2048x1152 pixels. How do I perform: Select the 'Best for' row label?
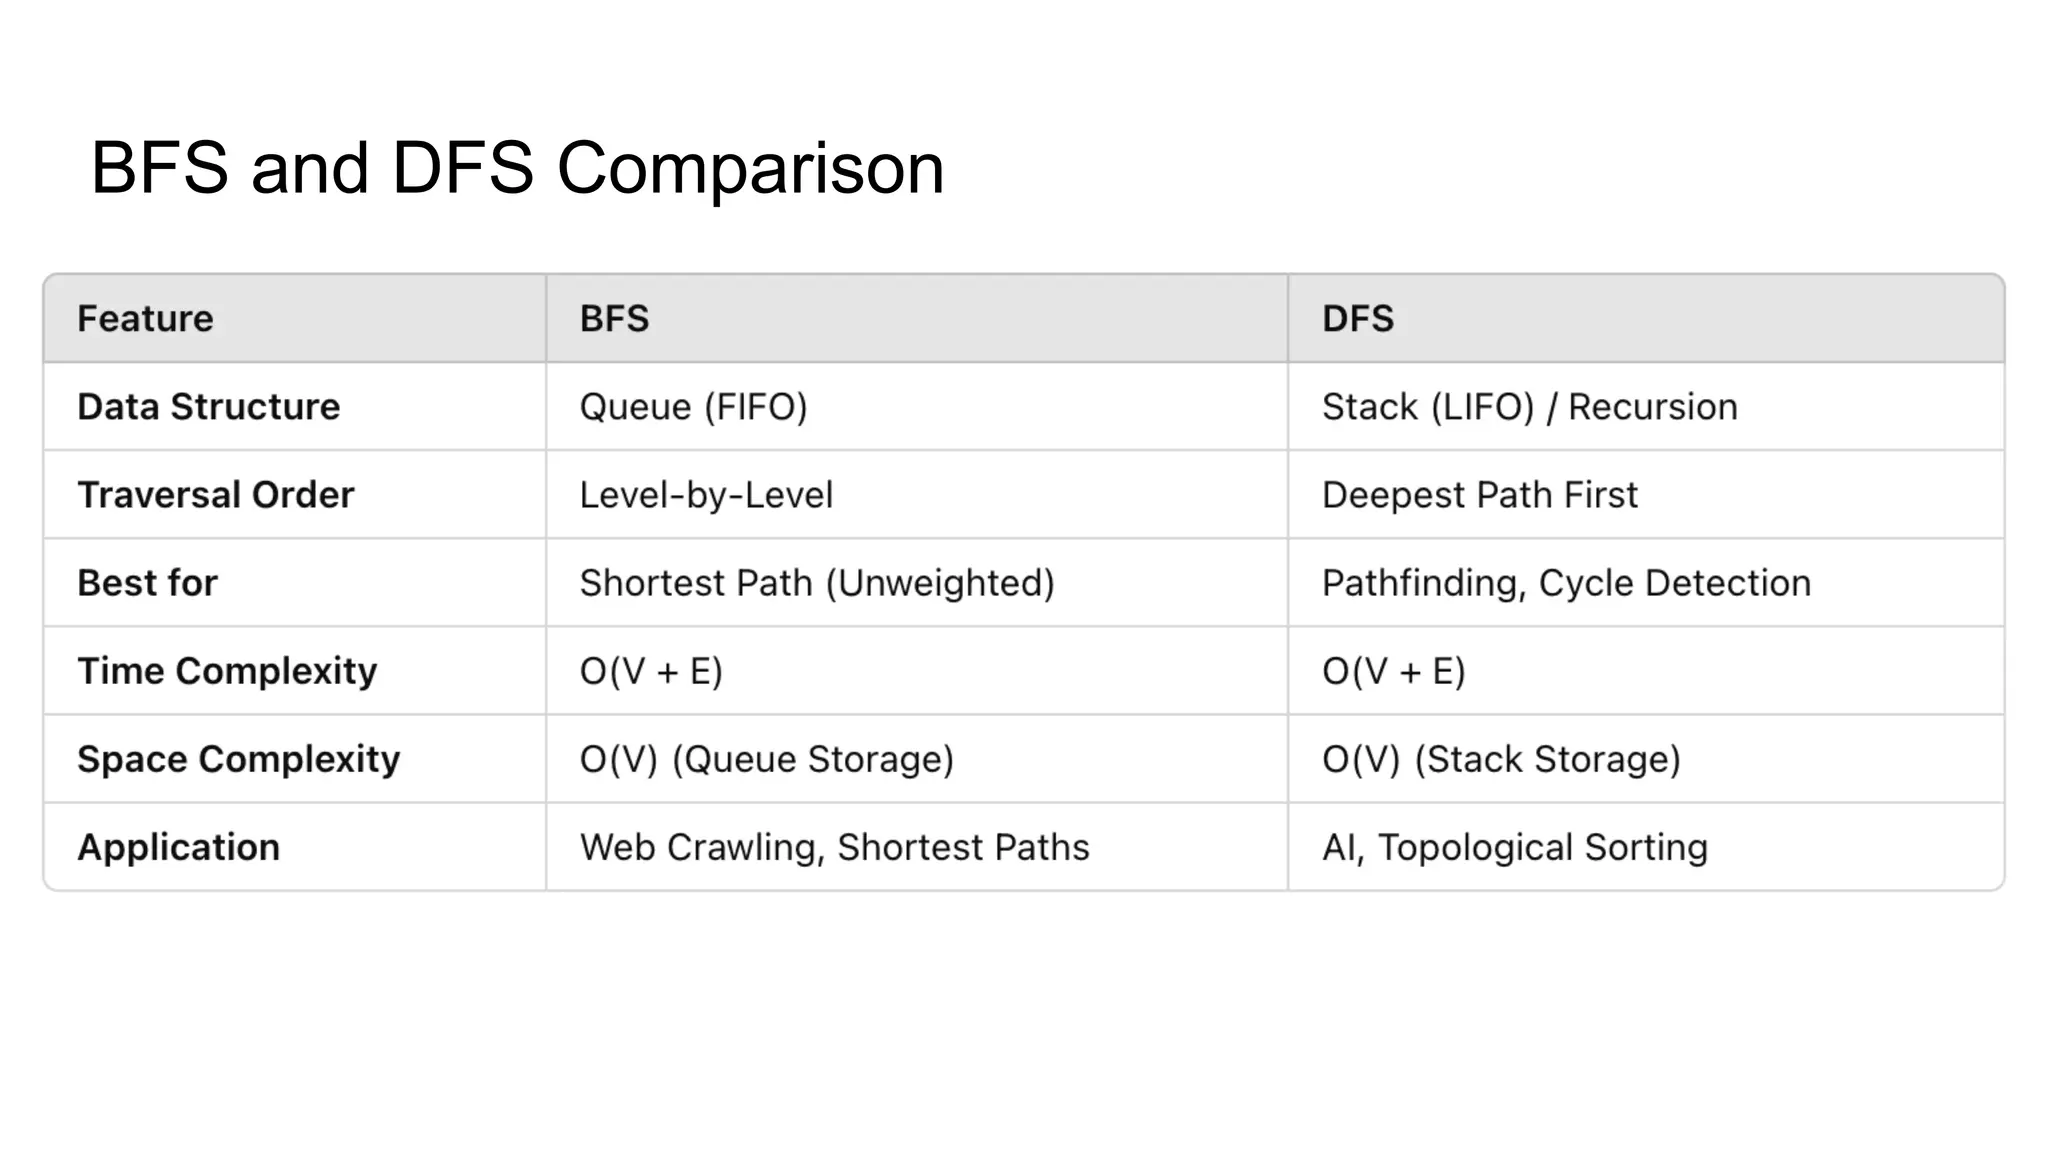pos(148,583)
